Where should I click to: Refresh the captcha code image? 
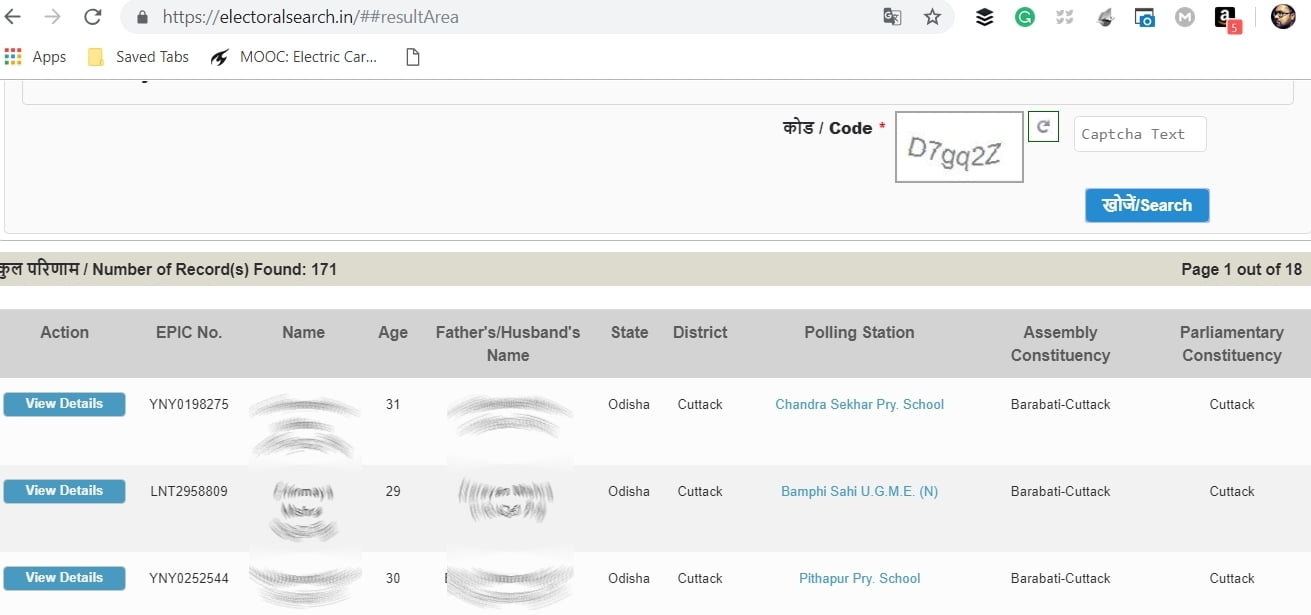[1043, 127]
